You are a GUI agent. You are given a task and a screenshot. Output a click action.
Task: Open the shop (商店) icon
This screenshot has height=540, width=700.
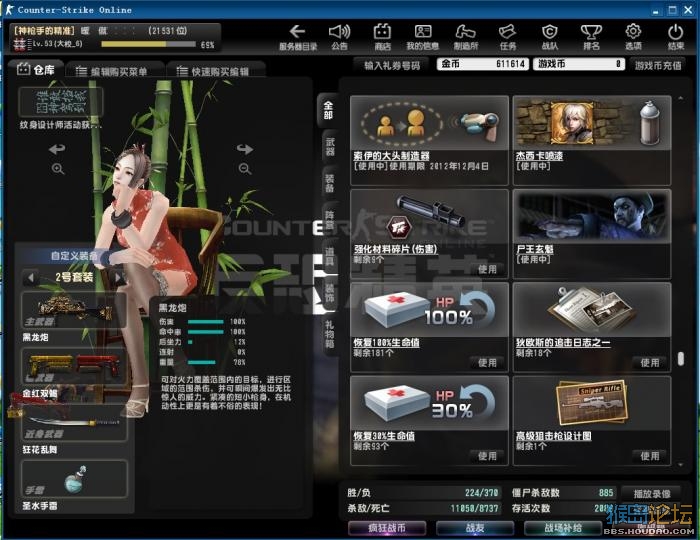[x=382, y=37]
